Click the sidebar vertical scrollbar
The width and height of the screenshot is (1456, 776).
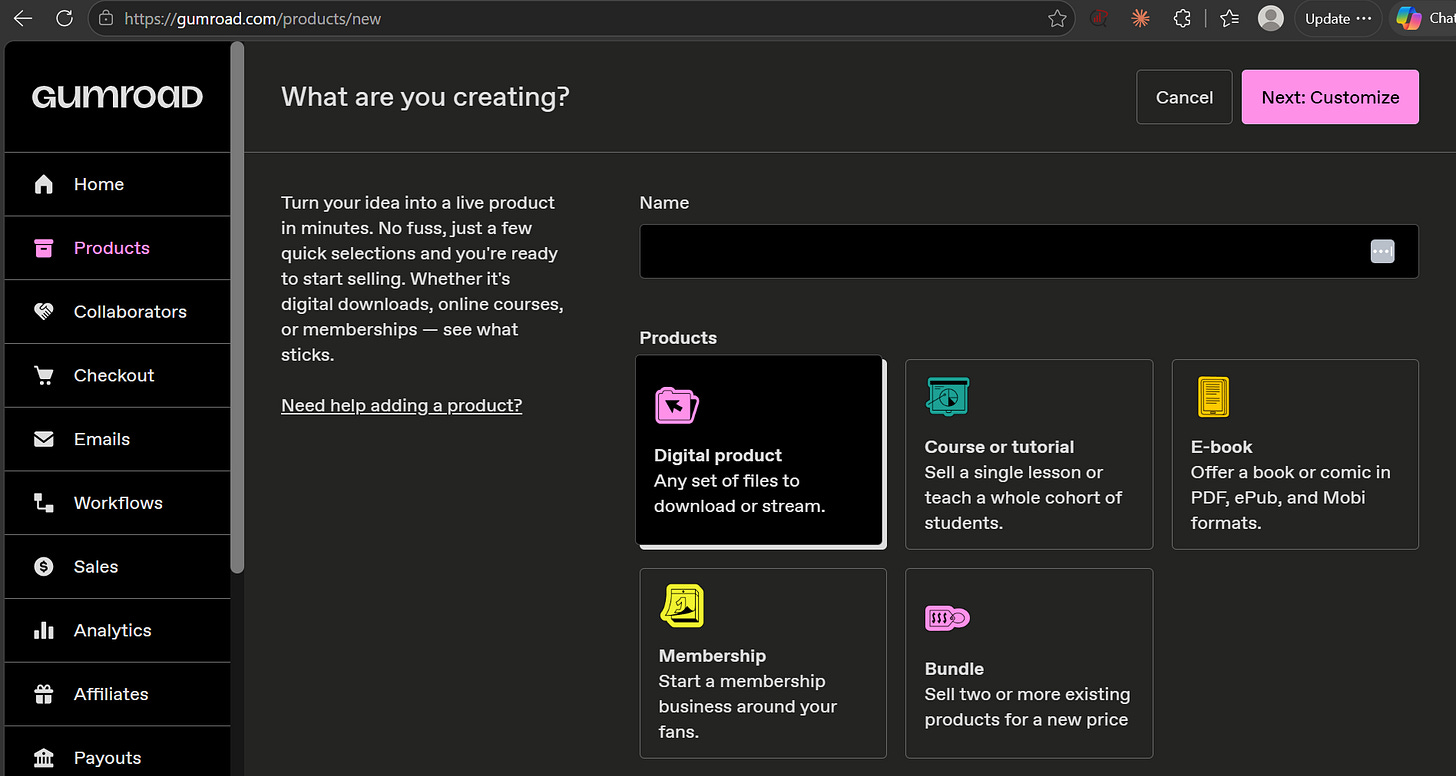pyautogui.click(x=237, y=308)
